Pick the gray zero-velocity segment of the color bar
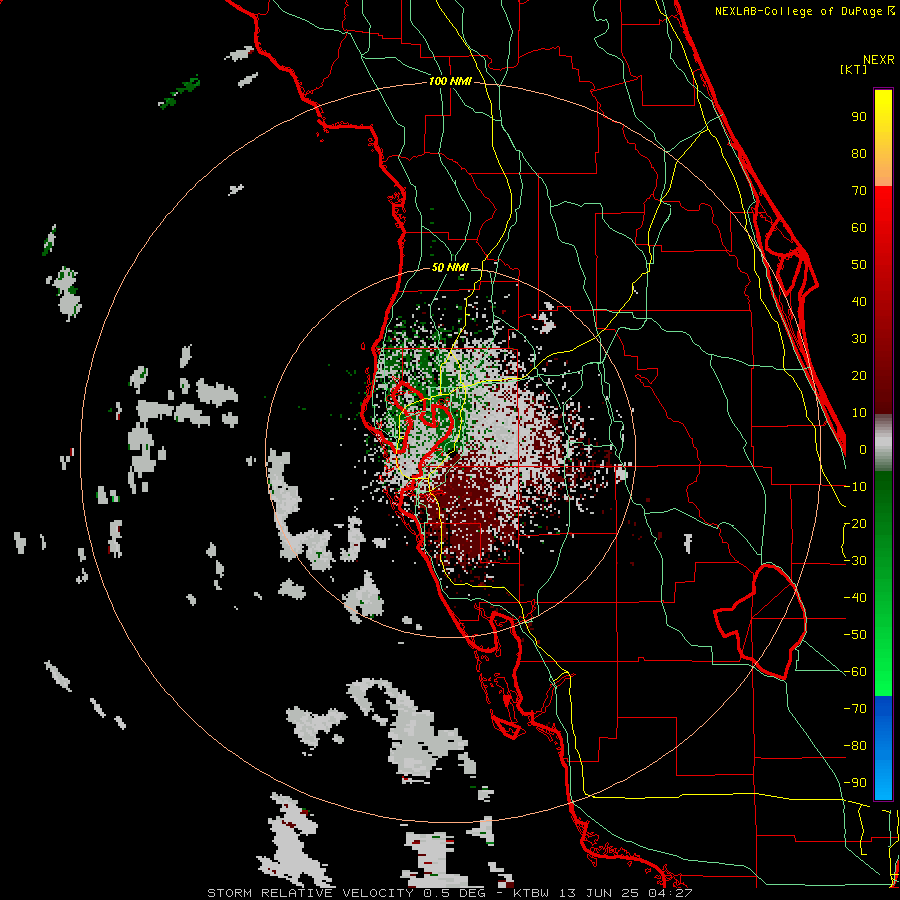The height and width of the screenshot is (900, 900). pos(883,443)
